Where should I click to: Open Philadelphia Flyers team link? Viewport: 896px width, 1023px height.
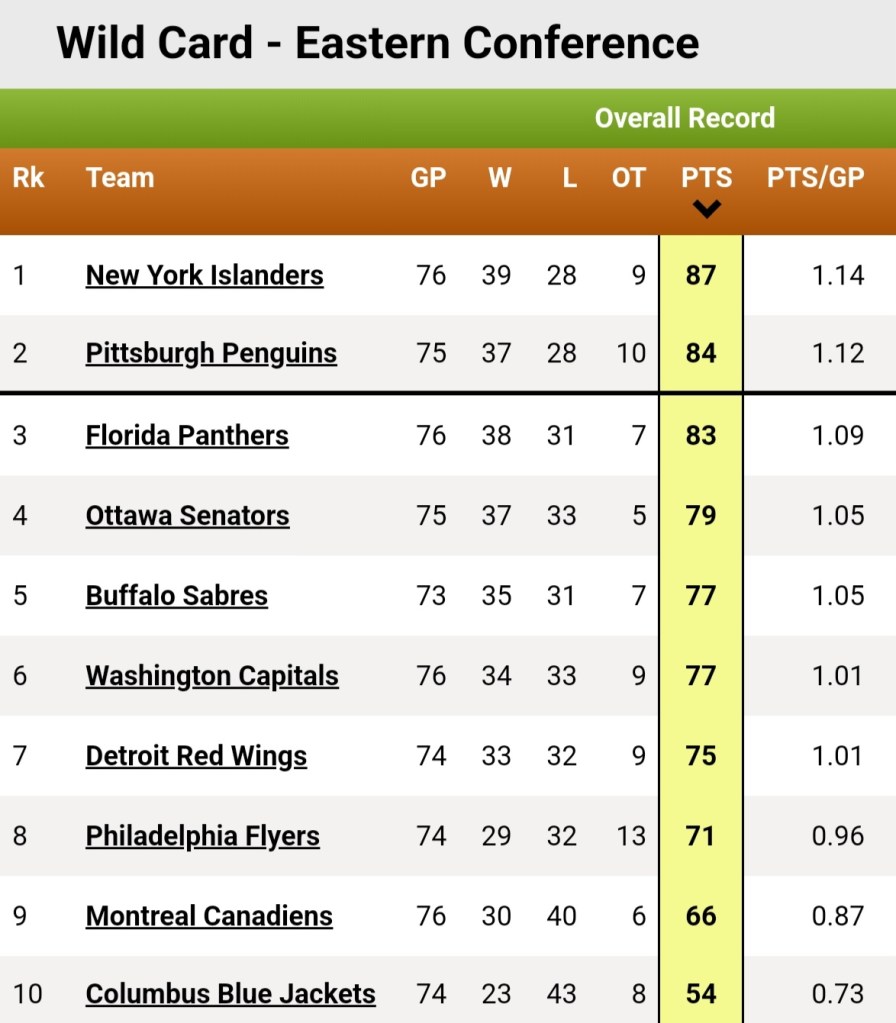click(203, 837)
